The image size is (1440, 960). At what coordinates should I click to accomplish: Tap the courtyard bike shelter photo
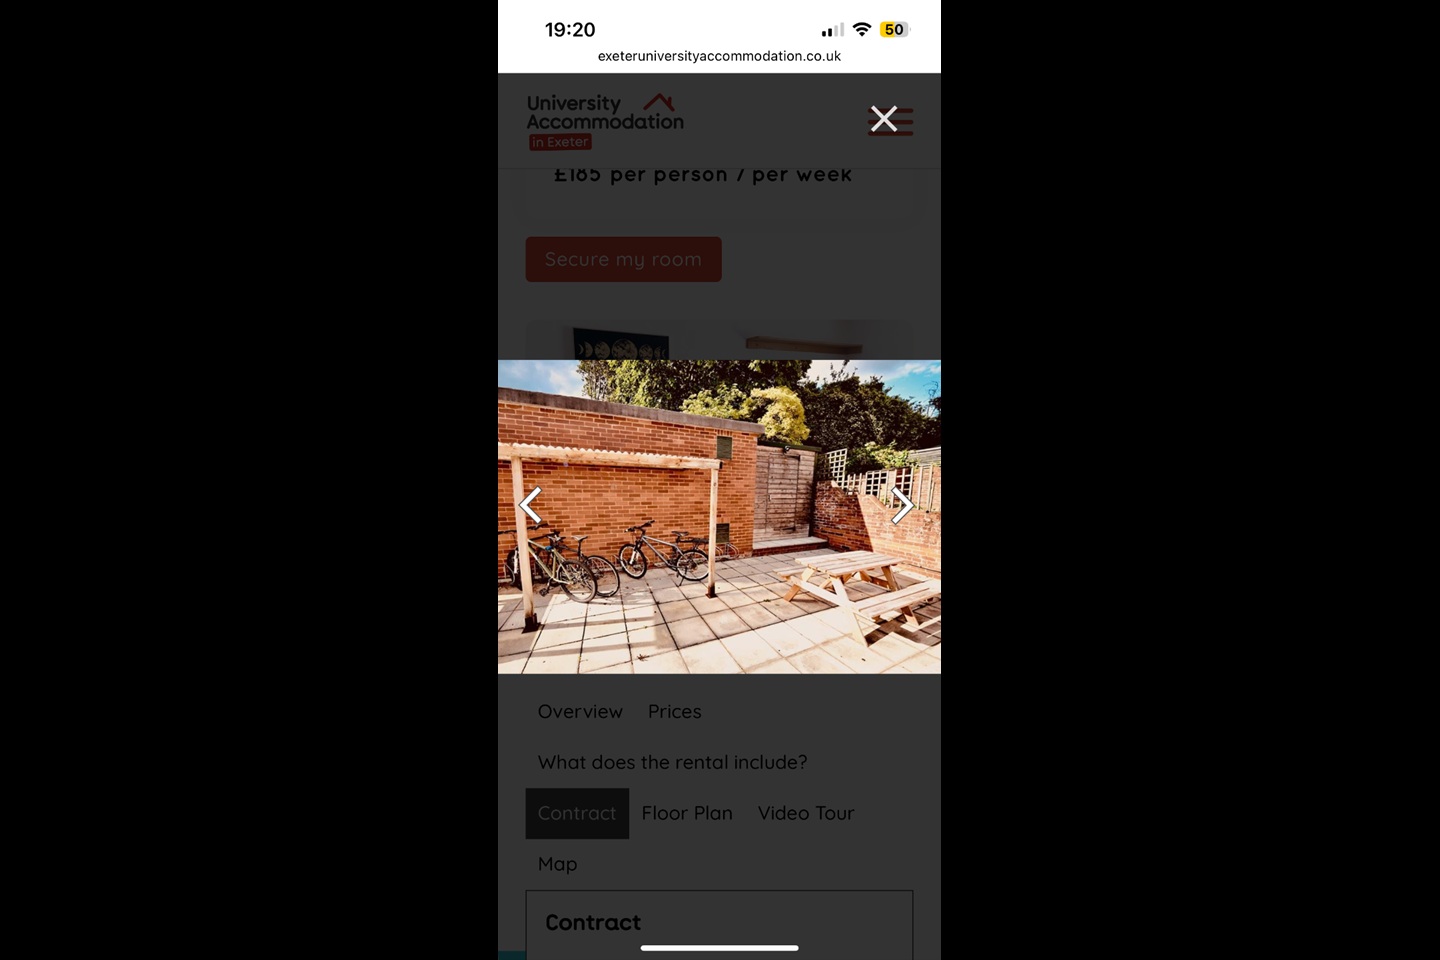[719, 517]
